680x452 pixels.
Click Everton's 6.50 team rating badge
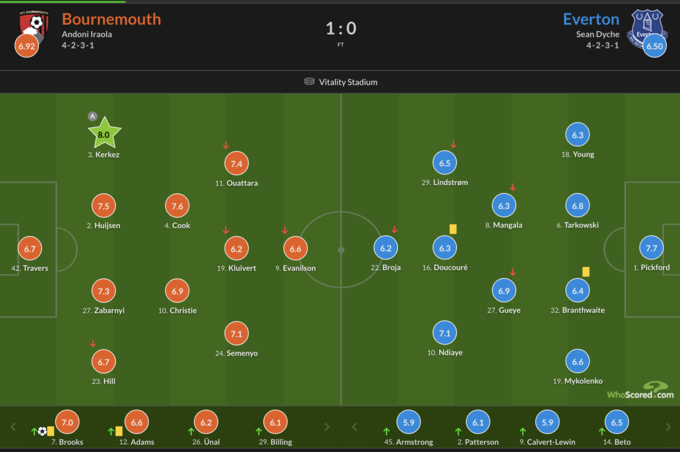(654, 46)
